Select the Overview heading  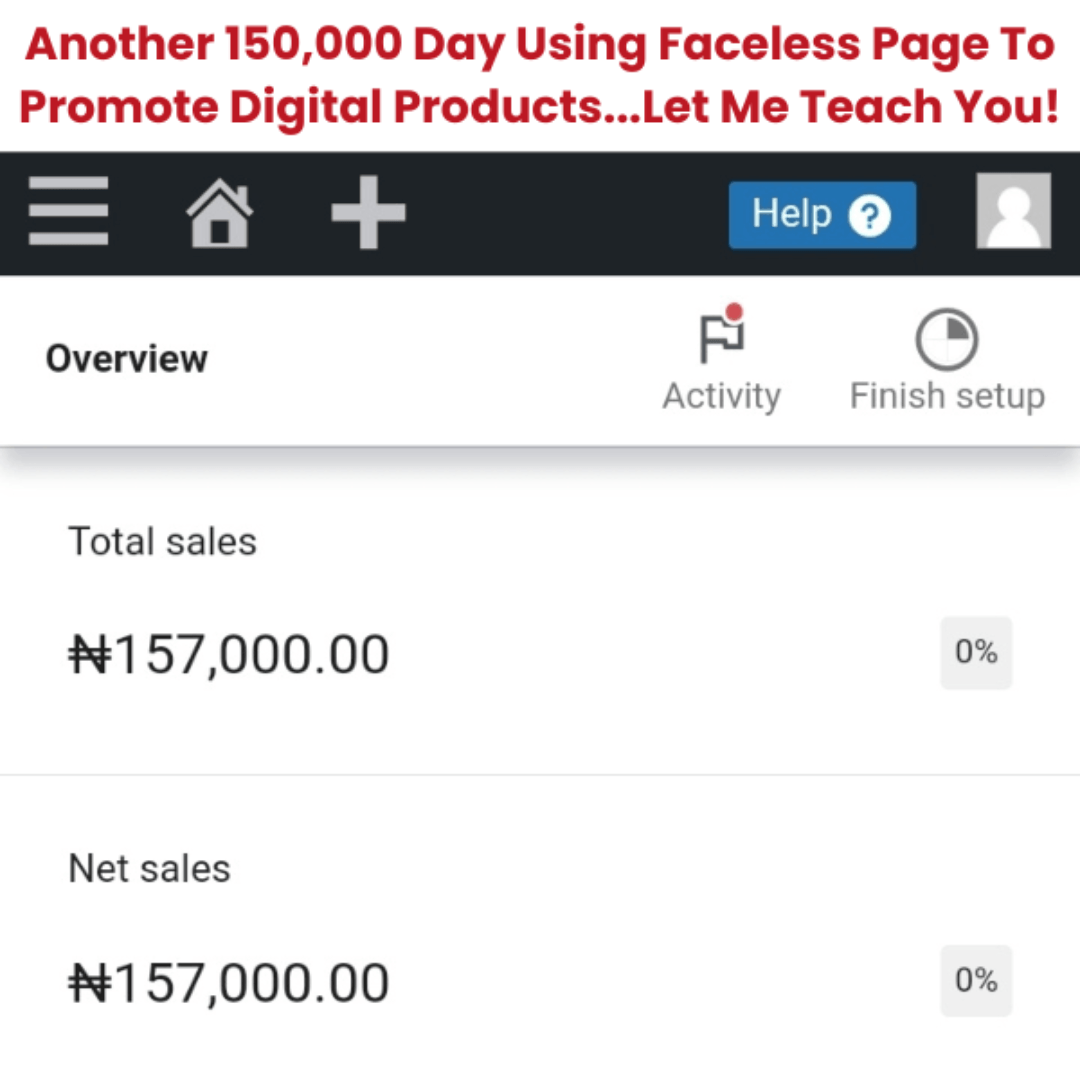127,359
